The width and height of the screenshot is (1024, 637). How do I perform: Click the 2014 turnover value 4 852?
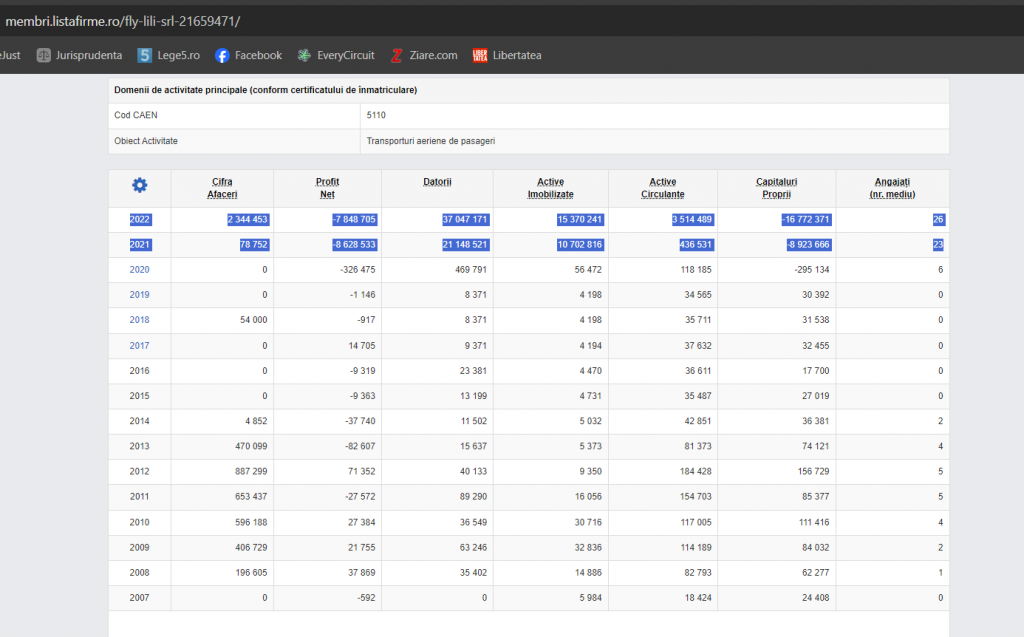click(x=256, y=421)
